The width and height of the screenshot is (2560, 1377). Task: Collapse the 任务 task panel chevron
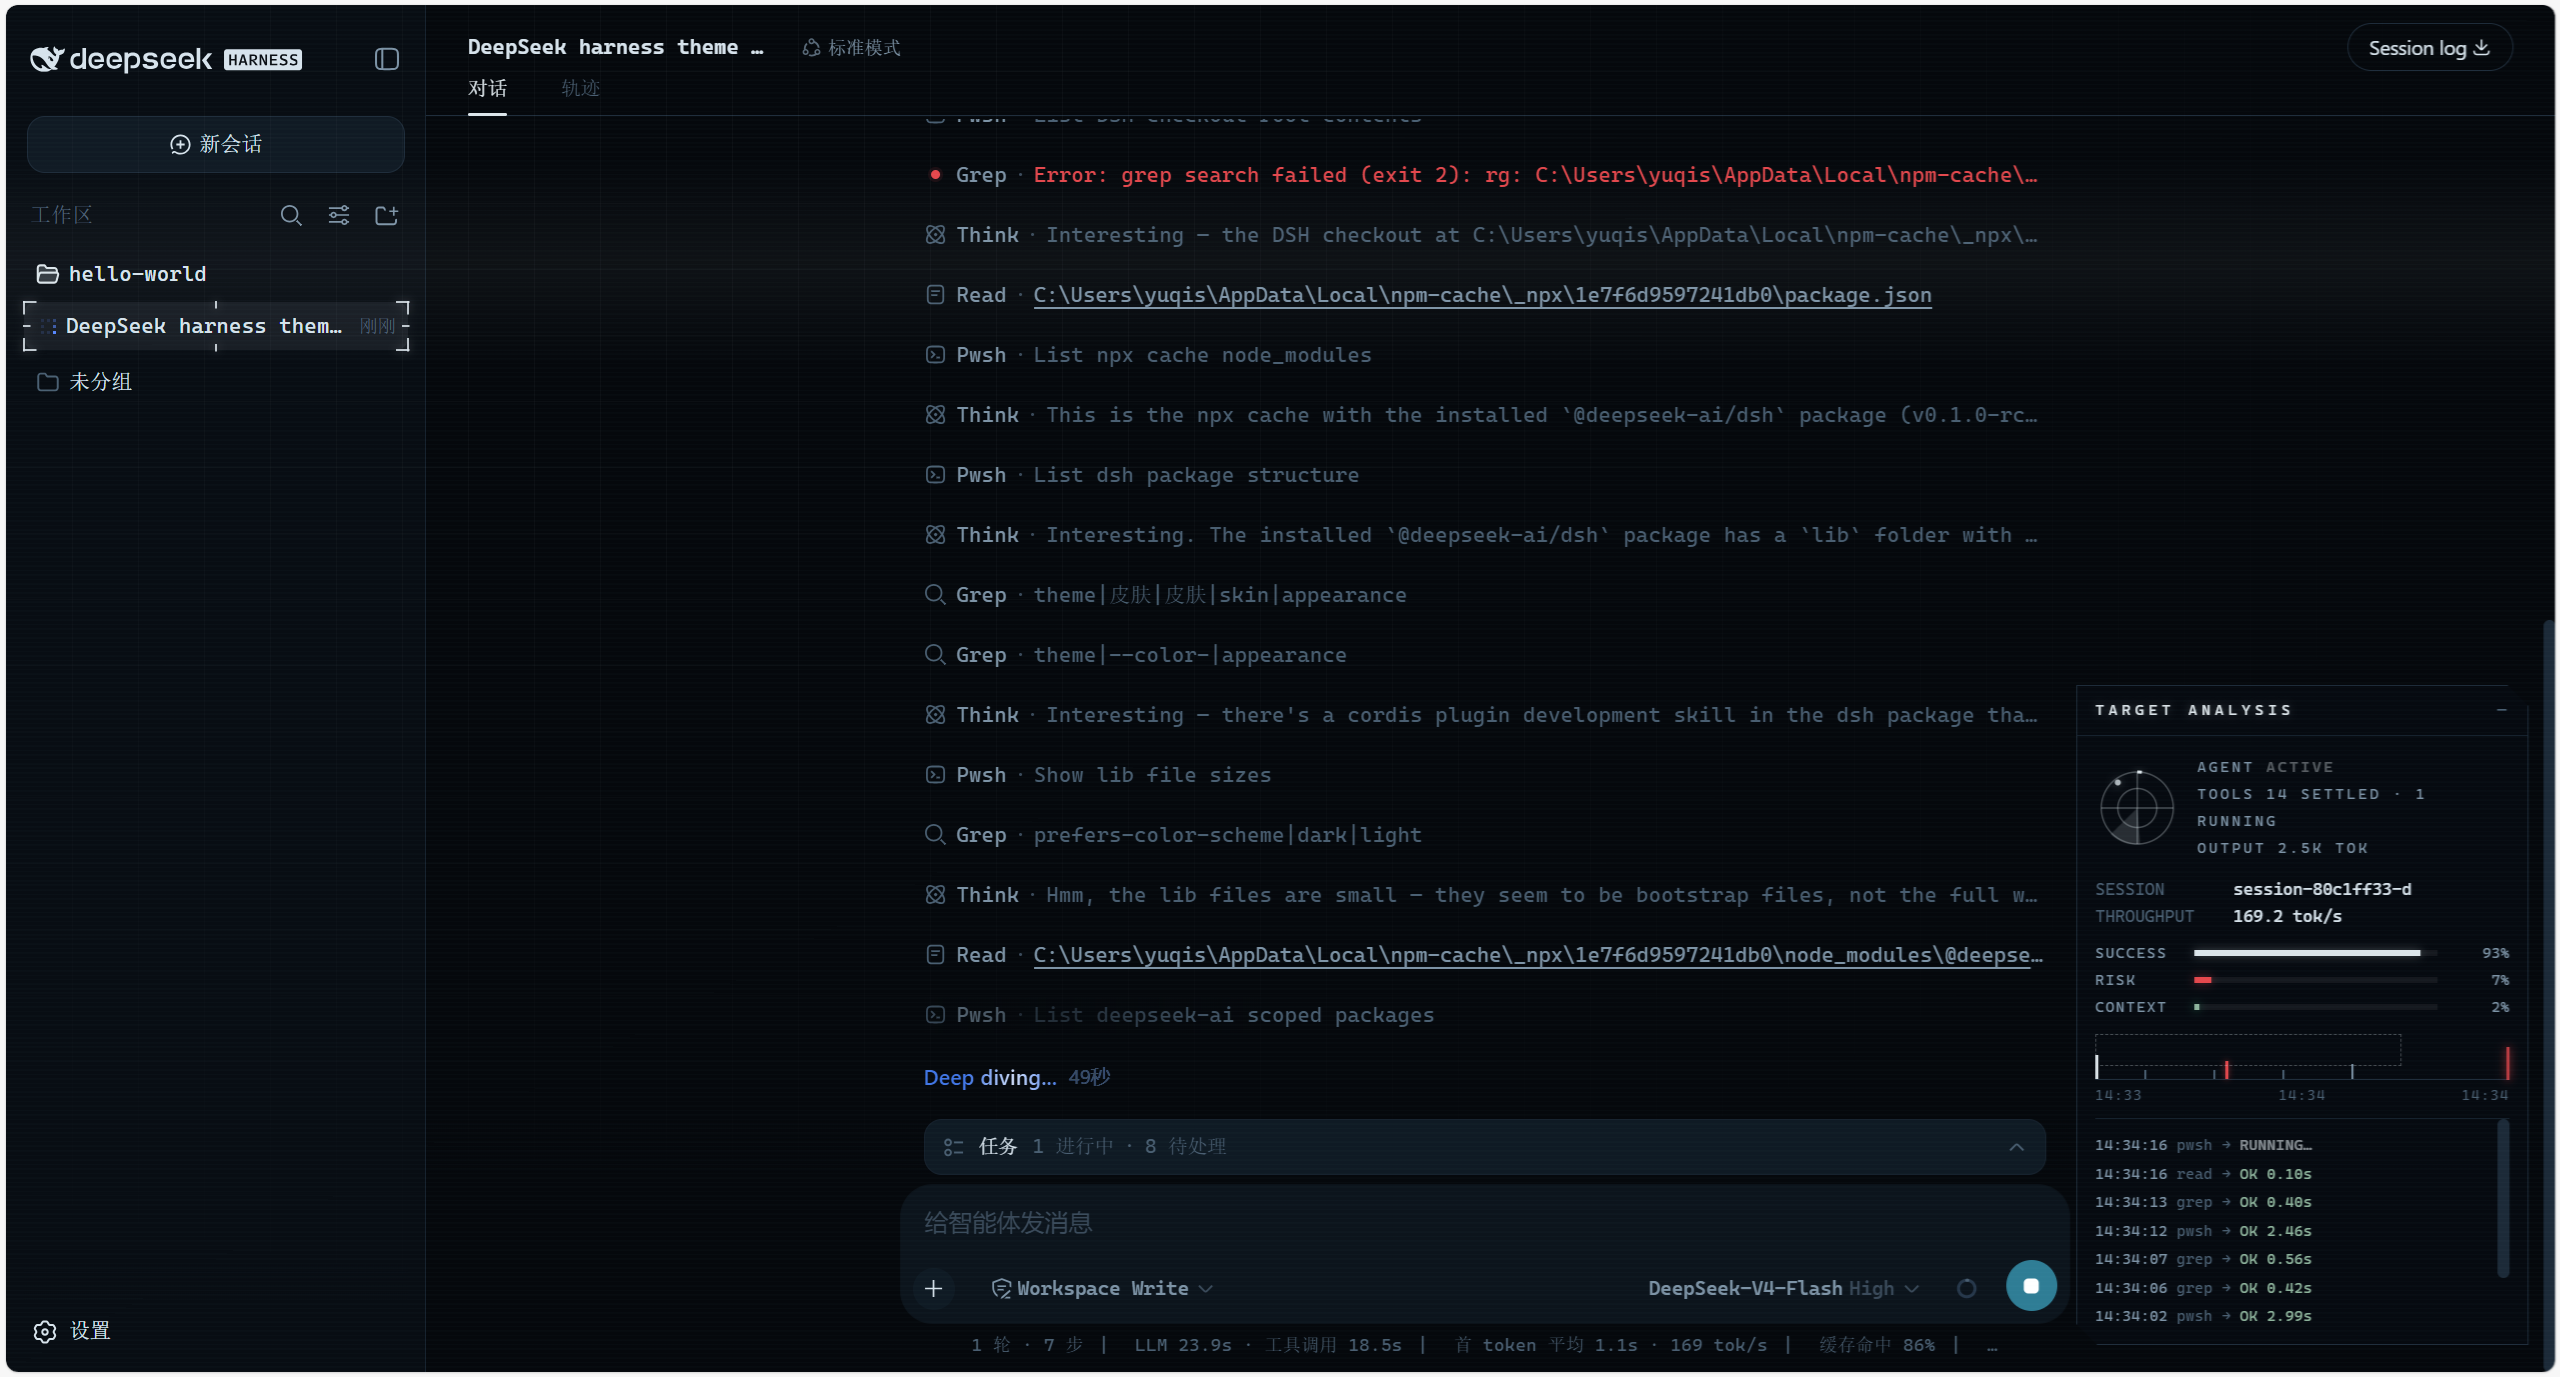(2017, 1147)
